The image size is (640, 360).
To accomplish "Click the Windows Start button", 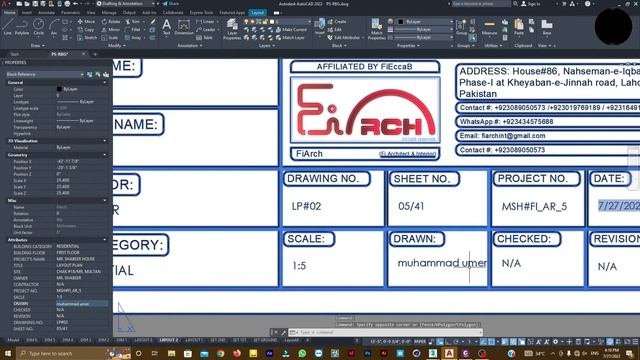I will pyautogui.click(x=7, y=353).
